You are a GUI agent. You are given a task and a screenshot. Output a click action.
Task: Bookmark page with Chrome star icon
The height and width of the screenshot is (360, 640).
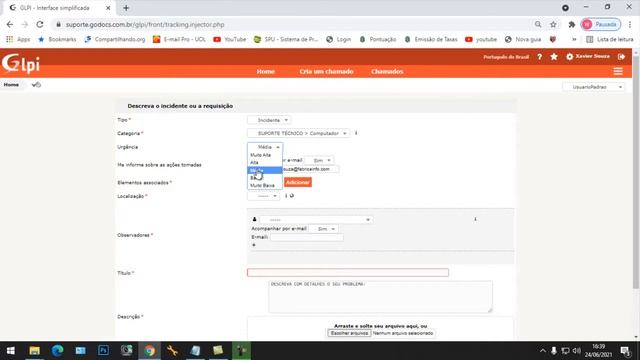click(x=553, y=24)
